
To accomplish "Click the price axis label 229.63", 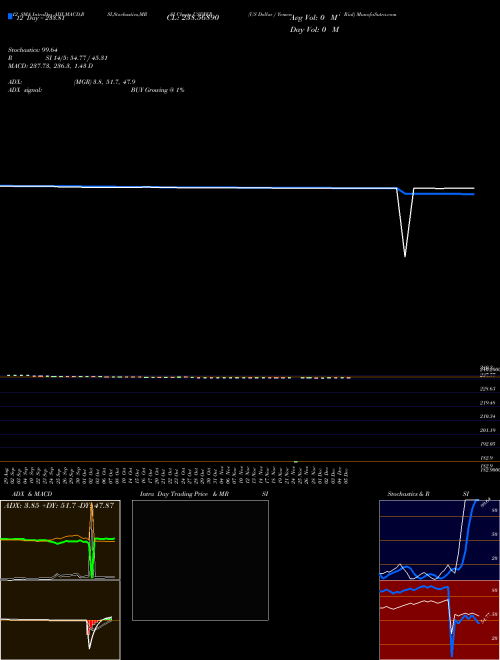I will click(488, 389).
